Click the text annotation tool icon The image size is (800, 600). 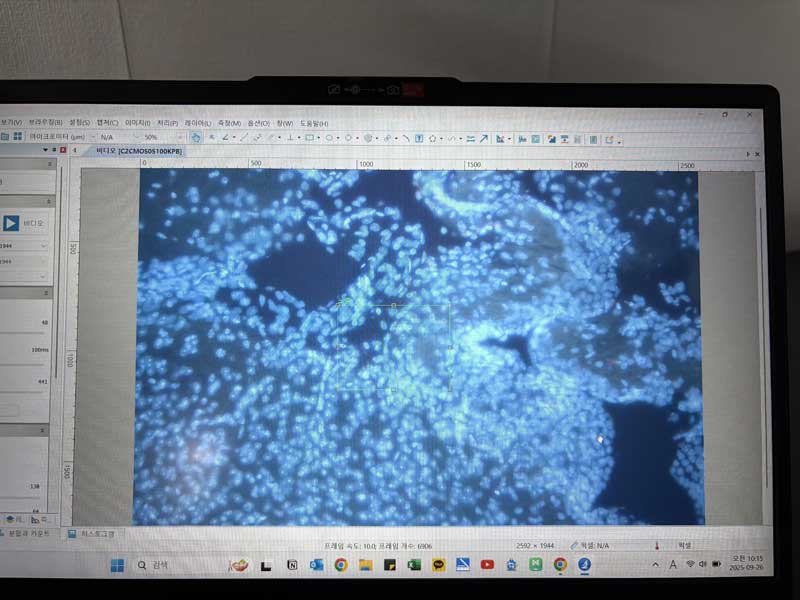419,138
